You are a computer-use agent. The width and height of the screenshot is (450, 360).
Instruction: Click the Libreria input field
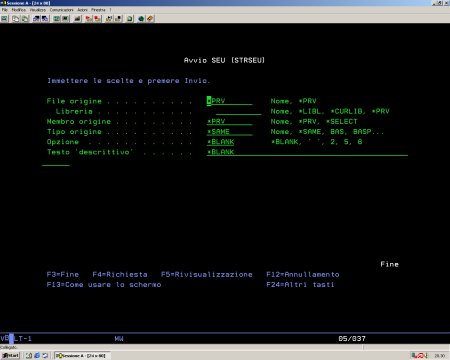click(238, 111)
